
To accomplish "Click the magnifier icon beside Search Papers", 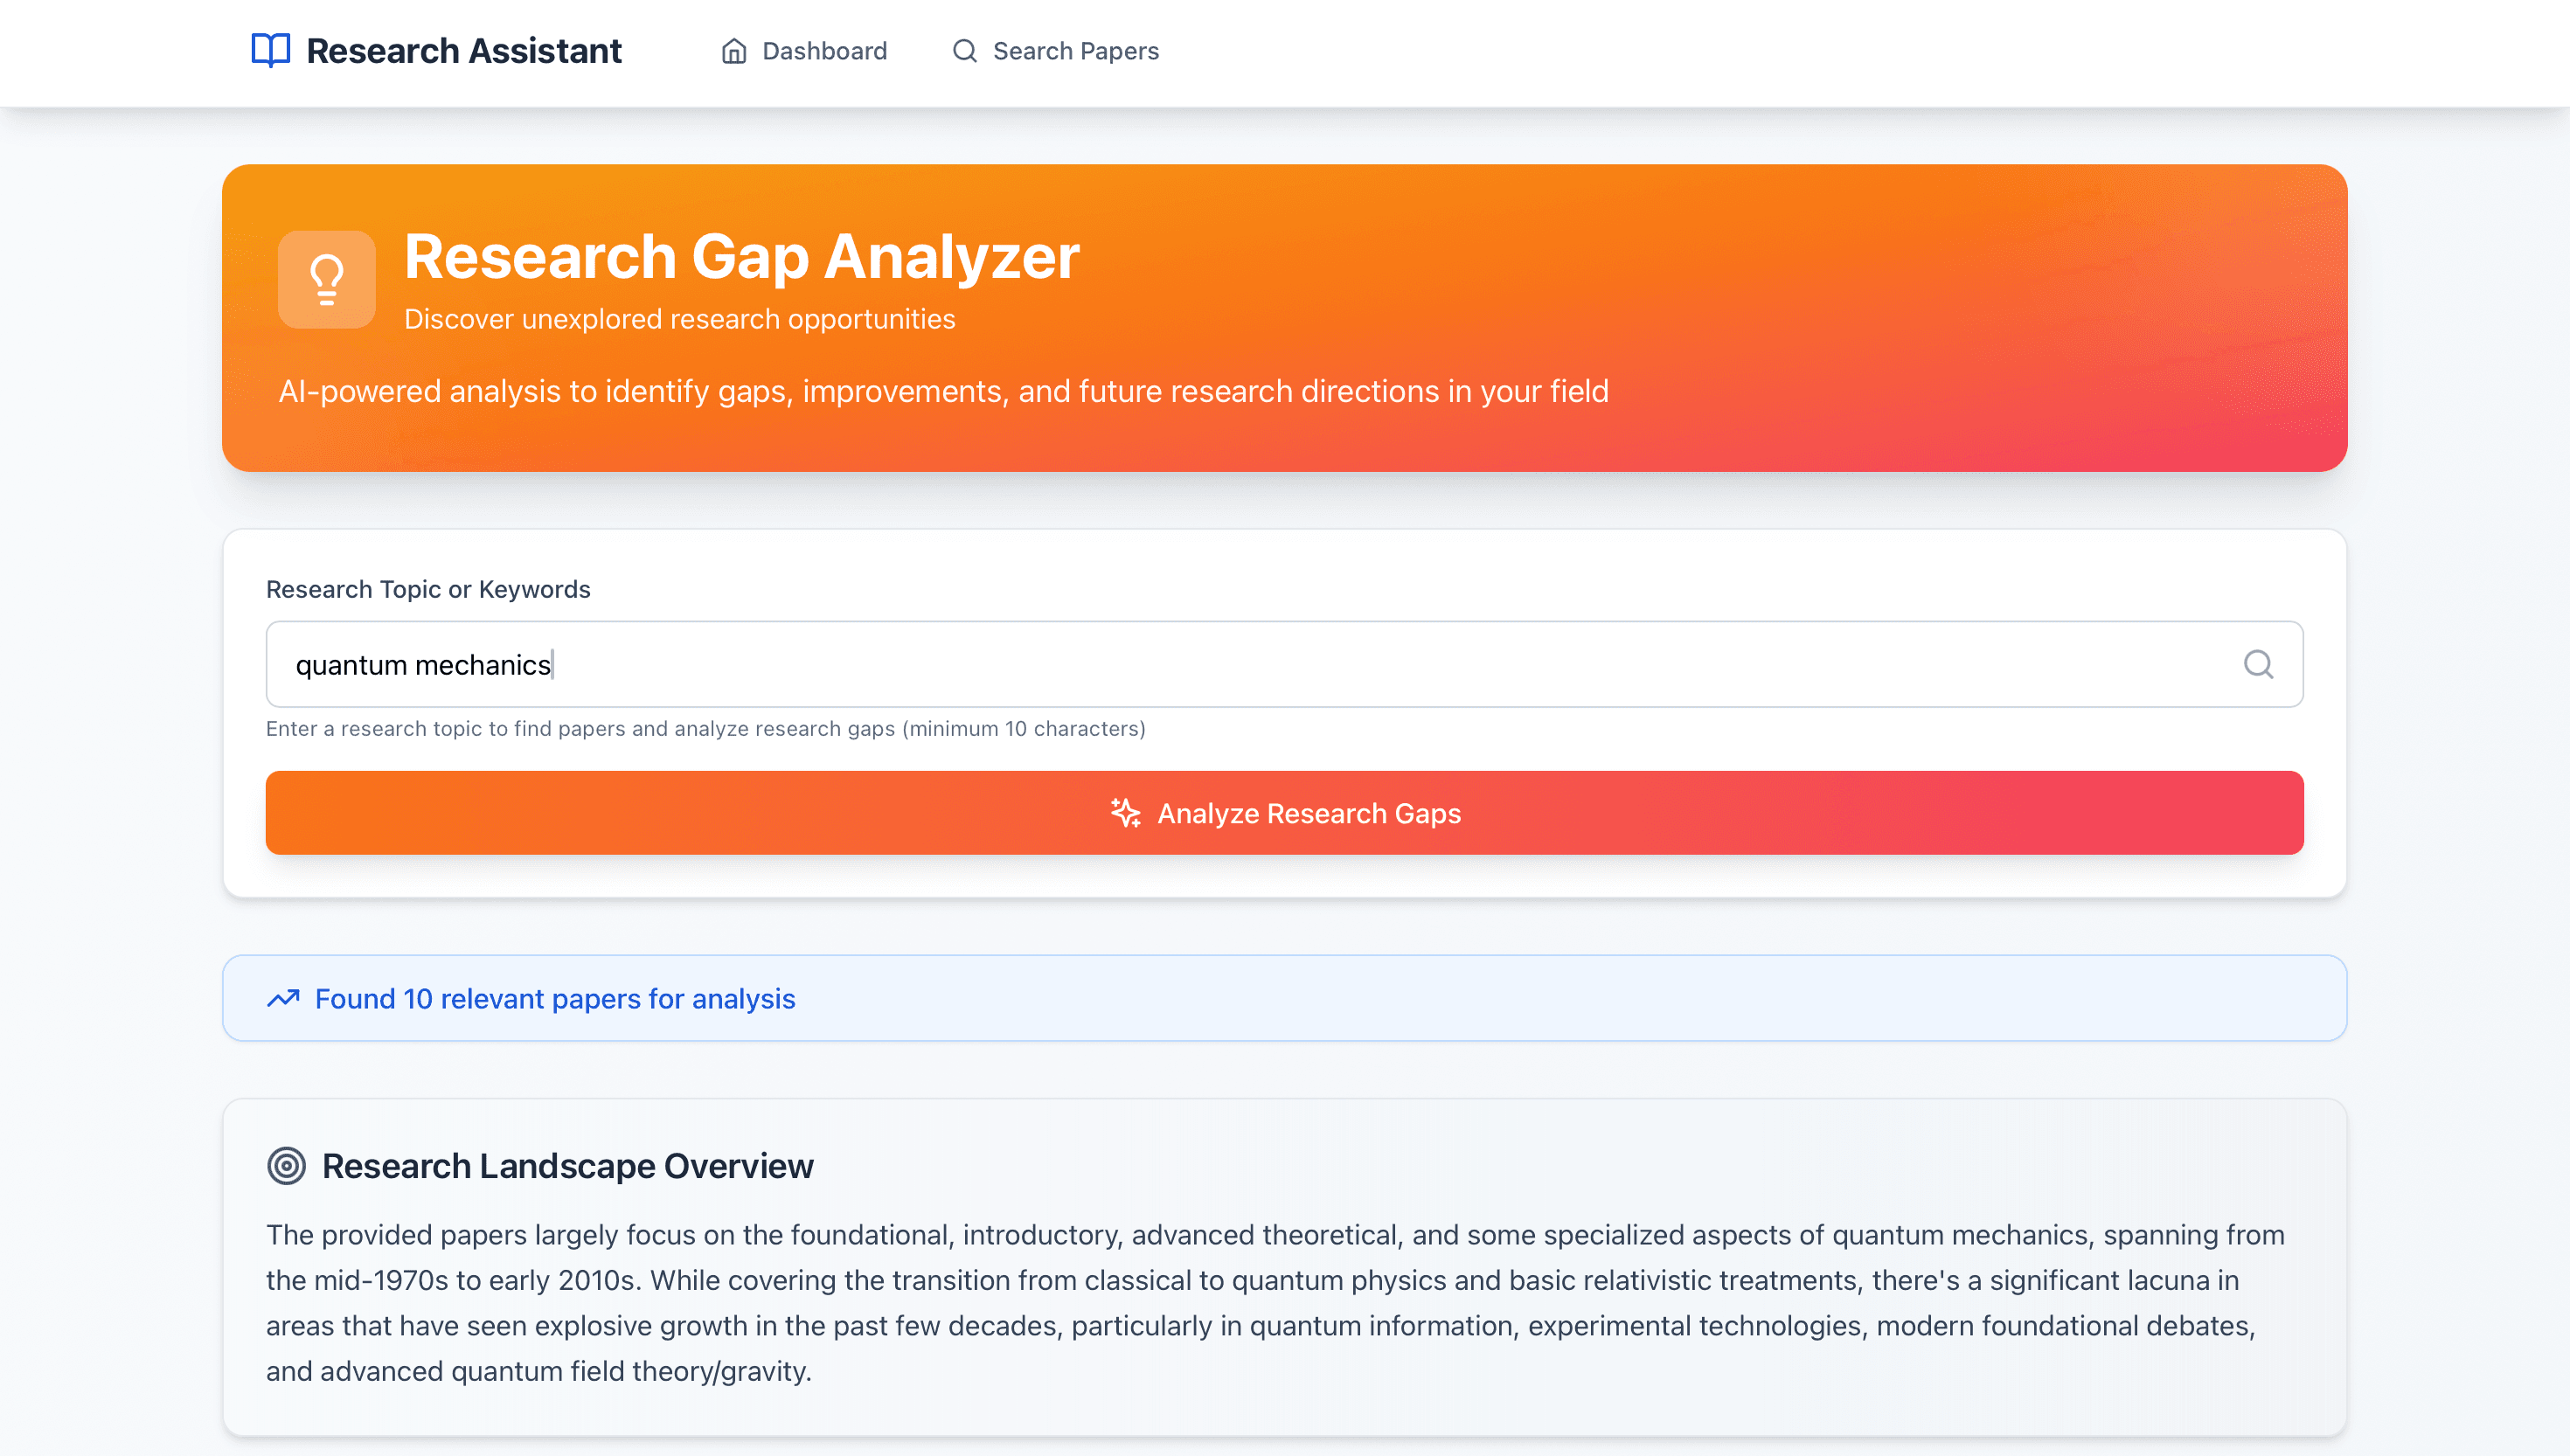I will point(963,50).
